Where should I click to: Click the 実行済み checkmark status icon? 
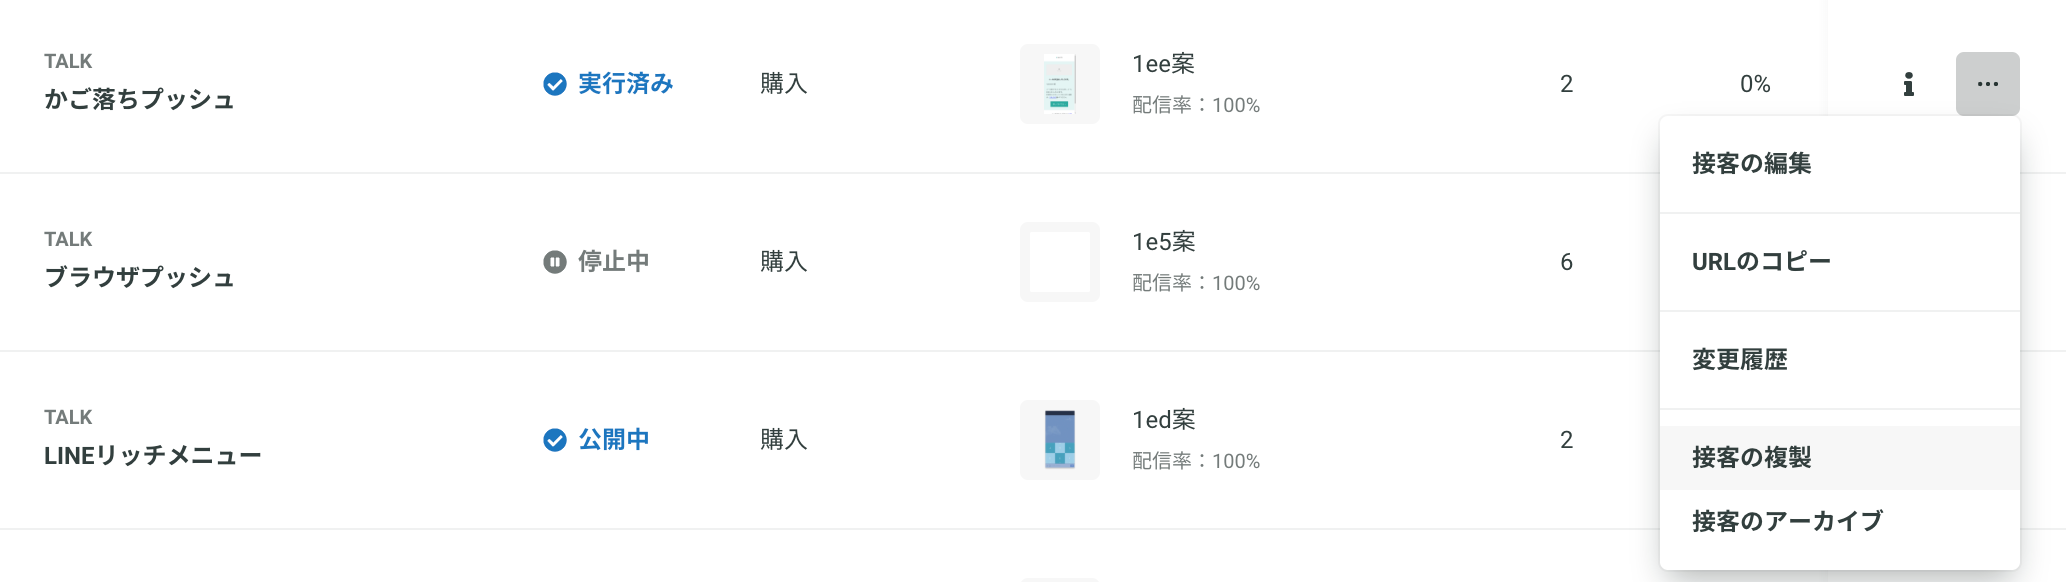pos(554,84)
